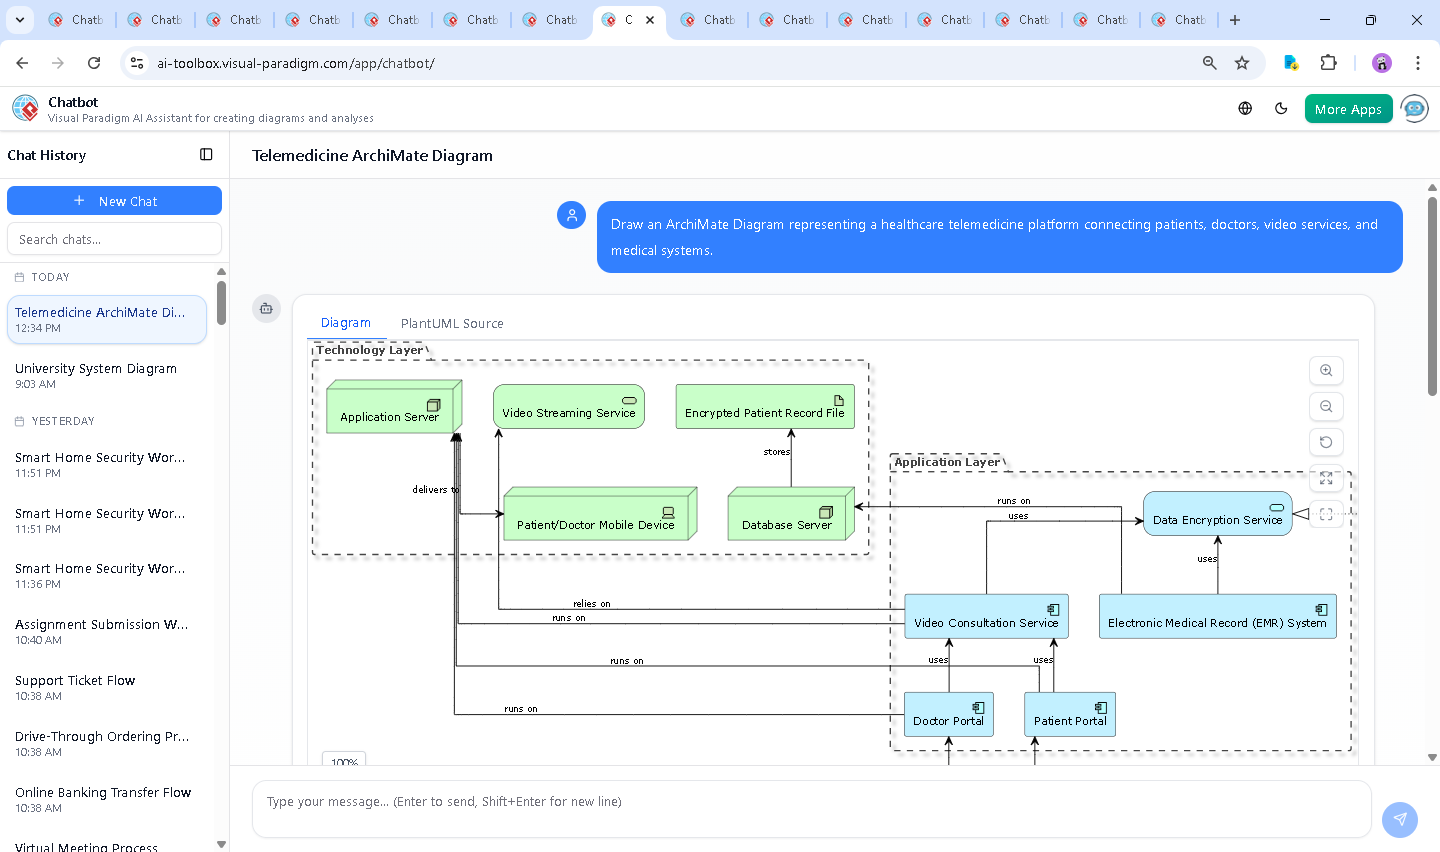
Task: Click the zoom in icon on the diagram
Action: [1326, 370]
